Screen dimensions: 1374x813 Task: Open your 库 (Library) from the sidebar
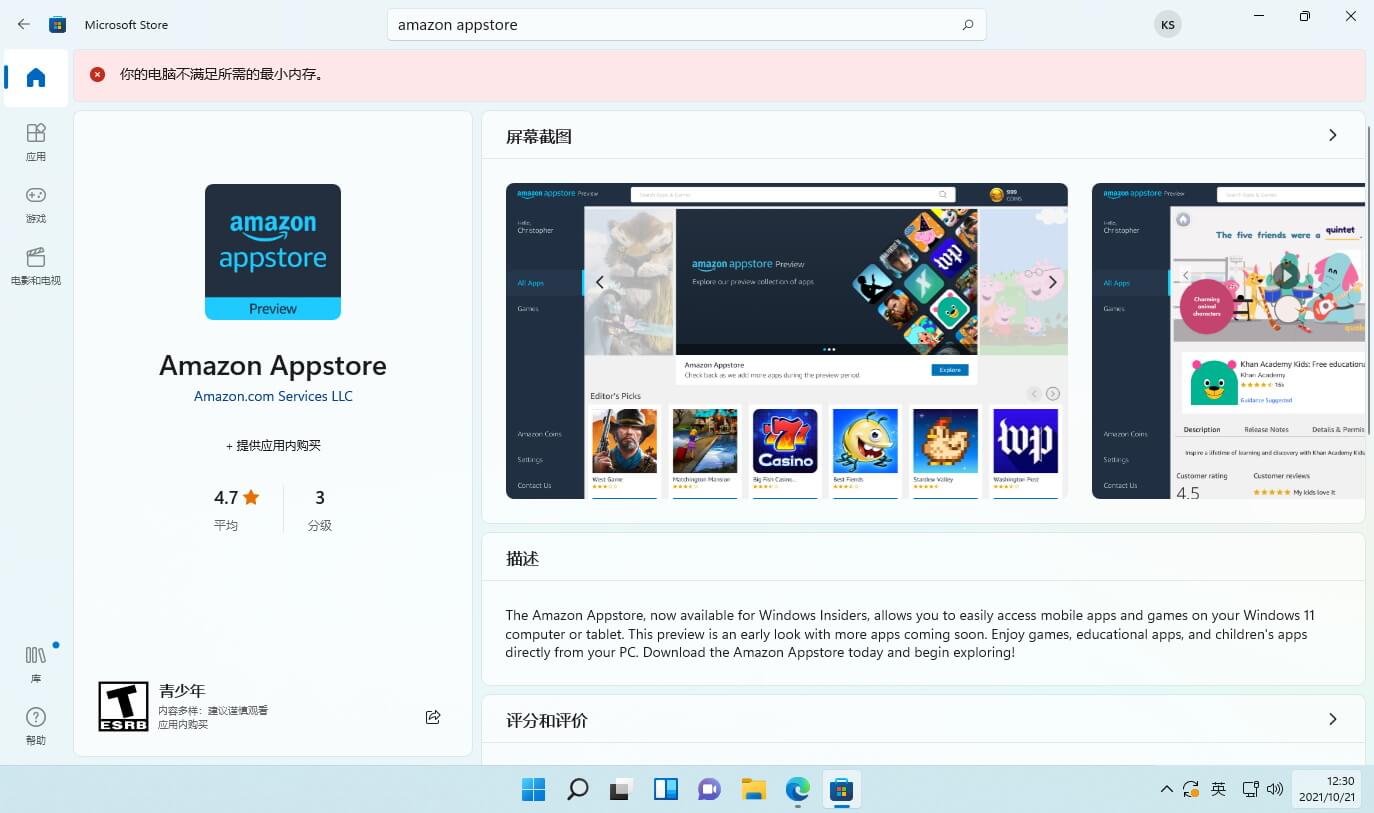click(x=35, y=663)
